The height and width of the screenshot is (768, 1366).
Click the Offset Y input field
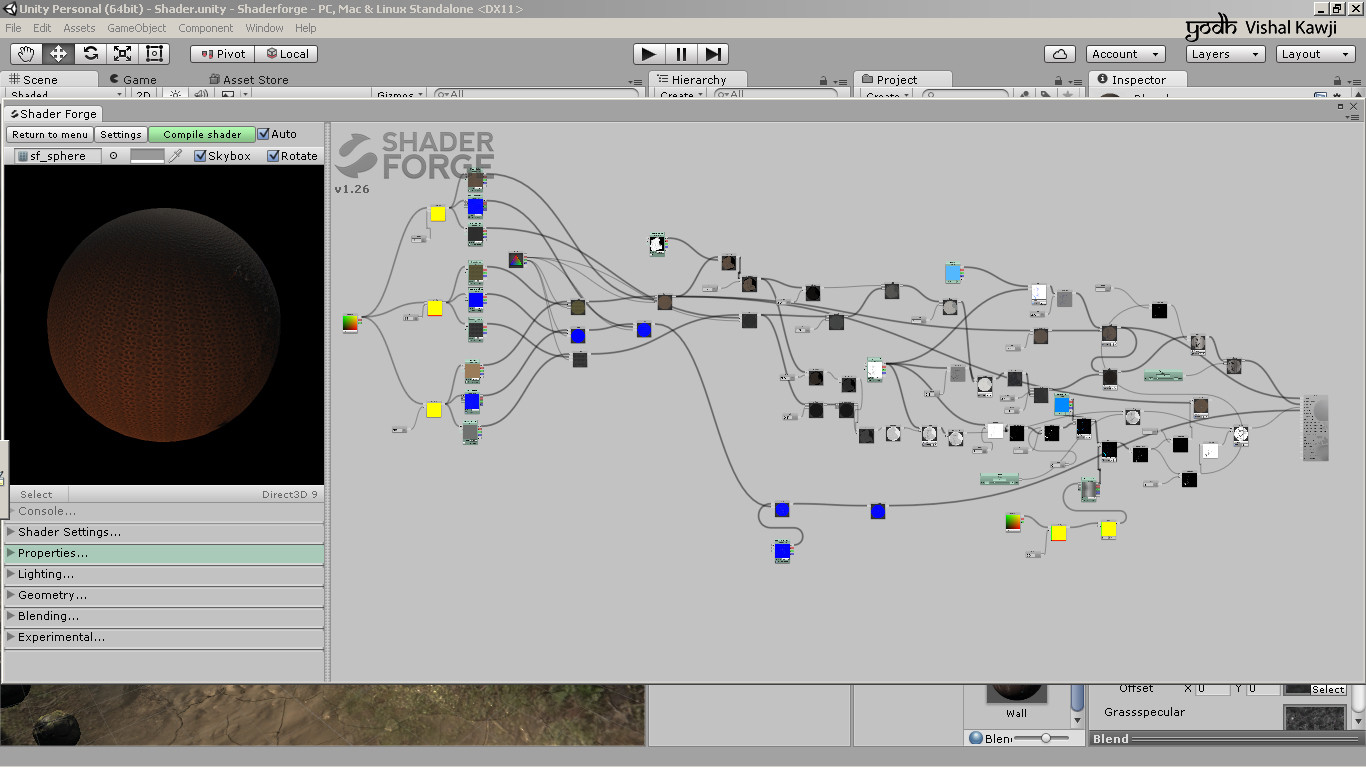[x=1263, y=689]
